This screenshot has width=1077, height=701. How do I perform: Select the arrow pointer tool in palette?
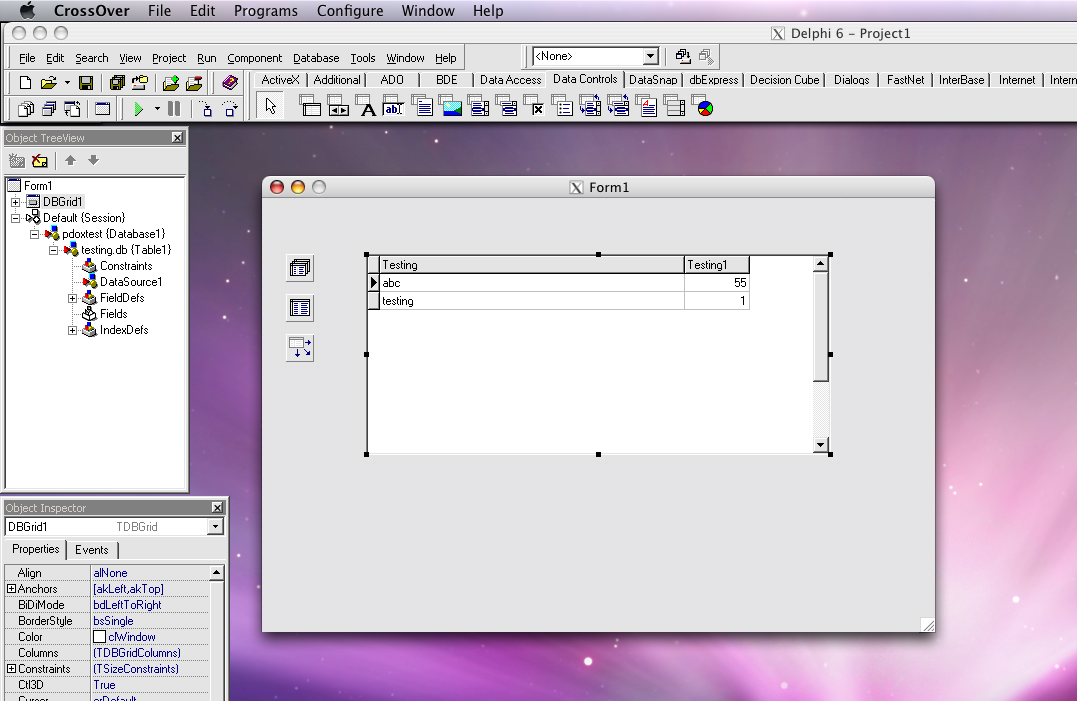[270, 107]
